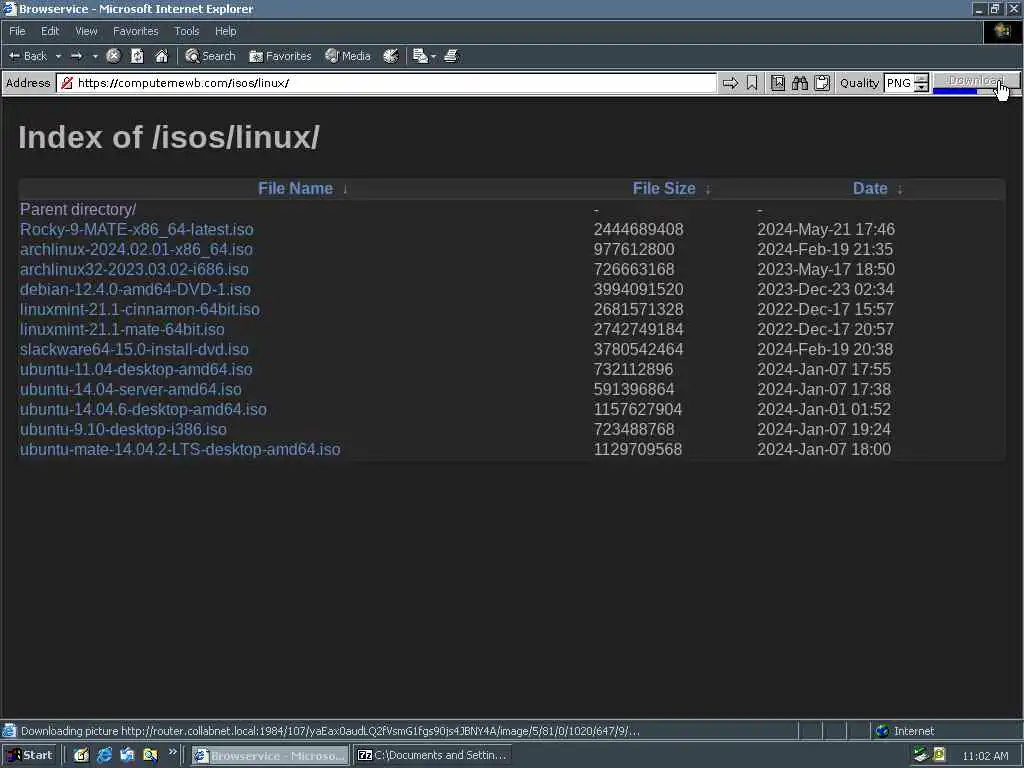The width and height of the screenshot is (1024, 768).
Task: Click the Internet Explorer quick launch icon
Action: tap(104, 755)
